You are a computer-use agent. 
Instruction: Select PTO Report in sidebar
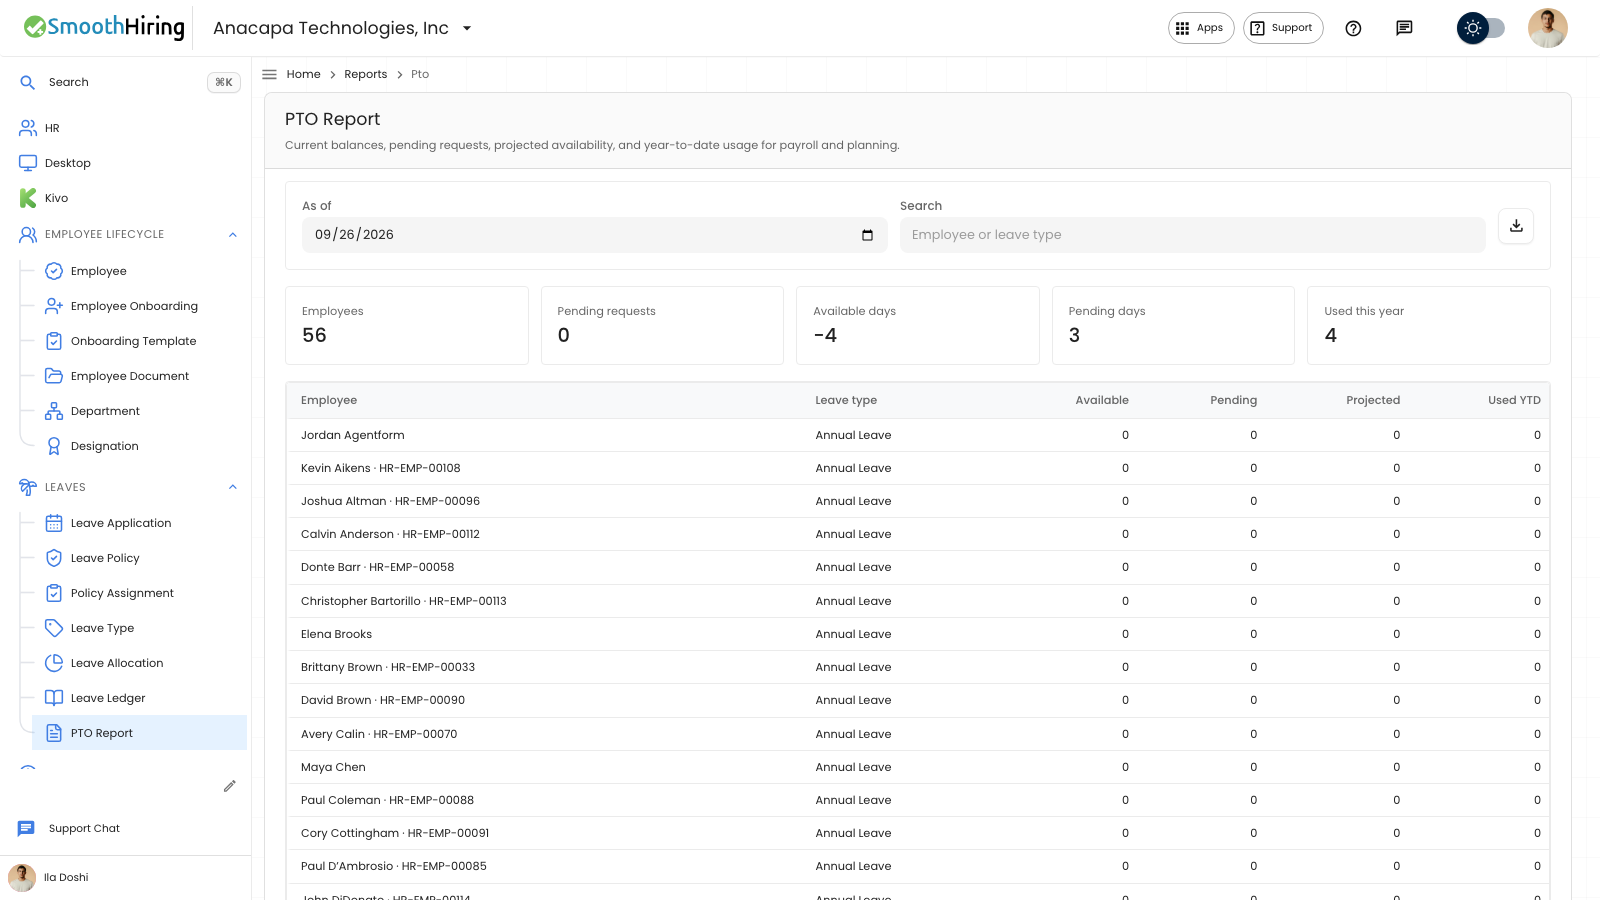(x=140, y=733)
